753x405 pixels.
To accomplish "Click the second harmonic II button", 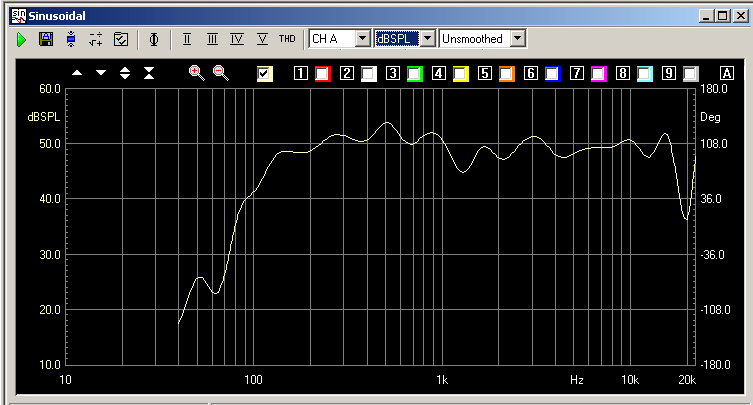I will [x=187, y=39].
